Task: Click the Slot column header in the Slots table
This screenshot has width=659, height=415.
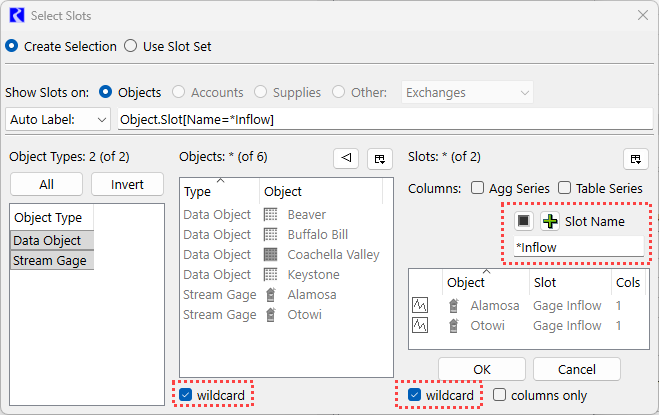Action: [x=568, y=283]
